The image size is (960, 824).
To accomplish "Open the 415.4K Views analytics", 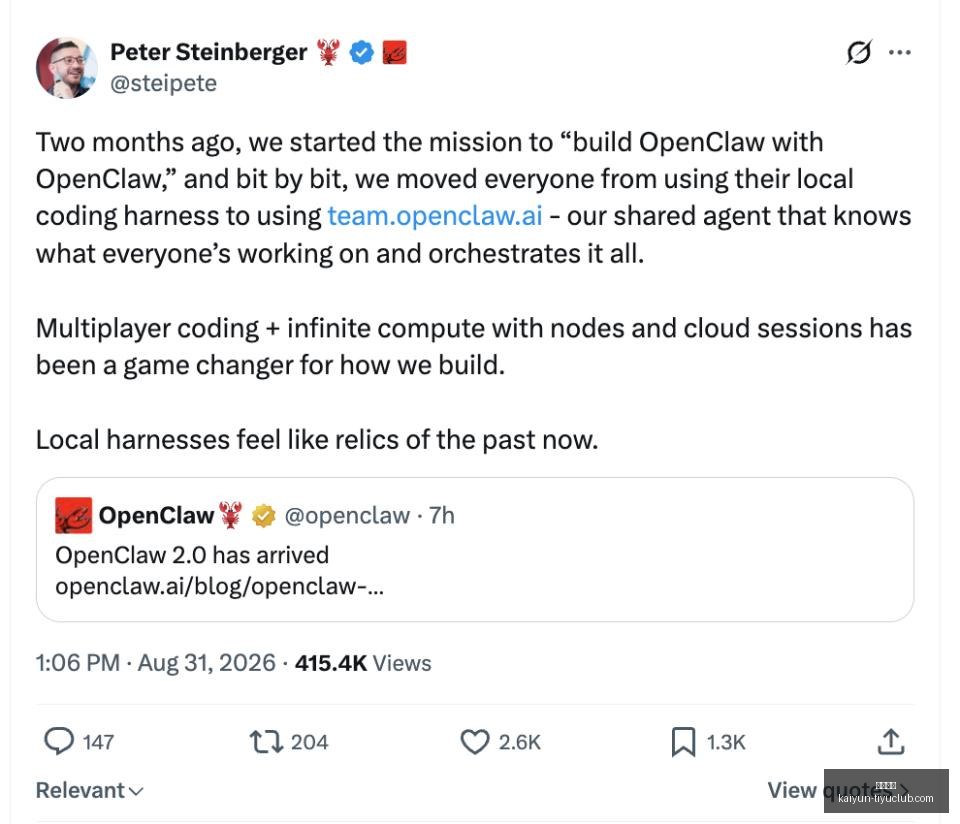I will (363, 662).
